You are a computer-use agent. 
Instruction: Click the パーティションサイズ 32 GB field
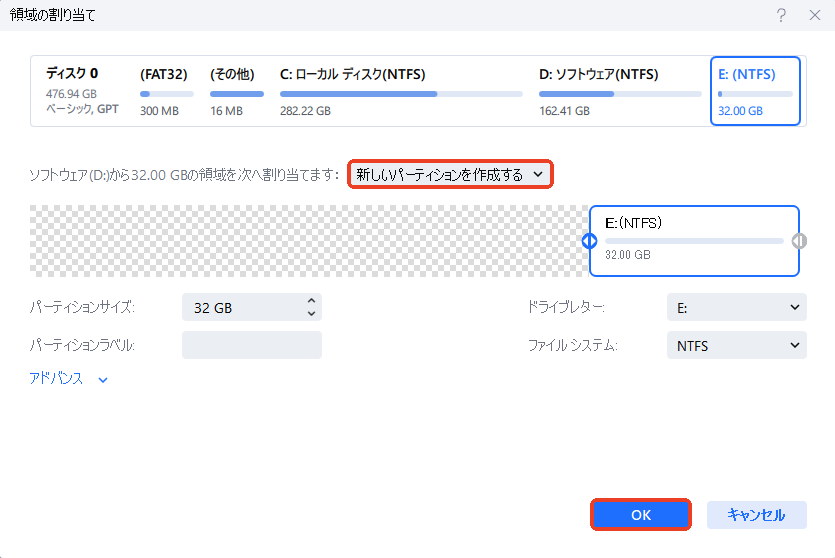[240, 308]
